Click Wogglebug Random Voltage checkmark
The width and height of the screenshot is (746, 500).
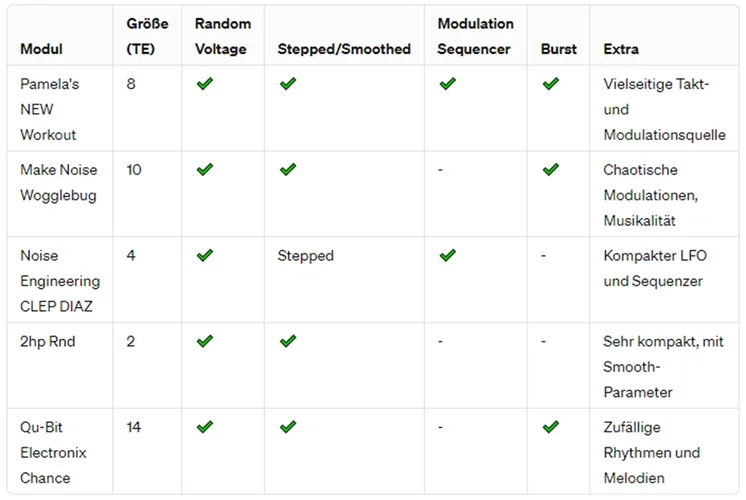coord(205,170)
